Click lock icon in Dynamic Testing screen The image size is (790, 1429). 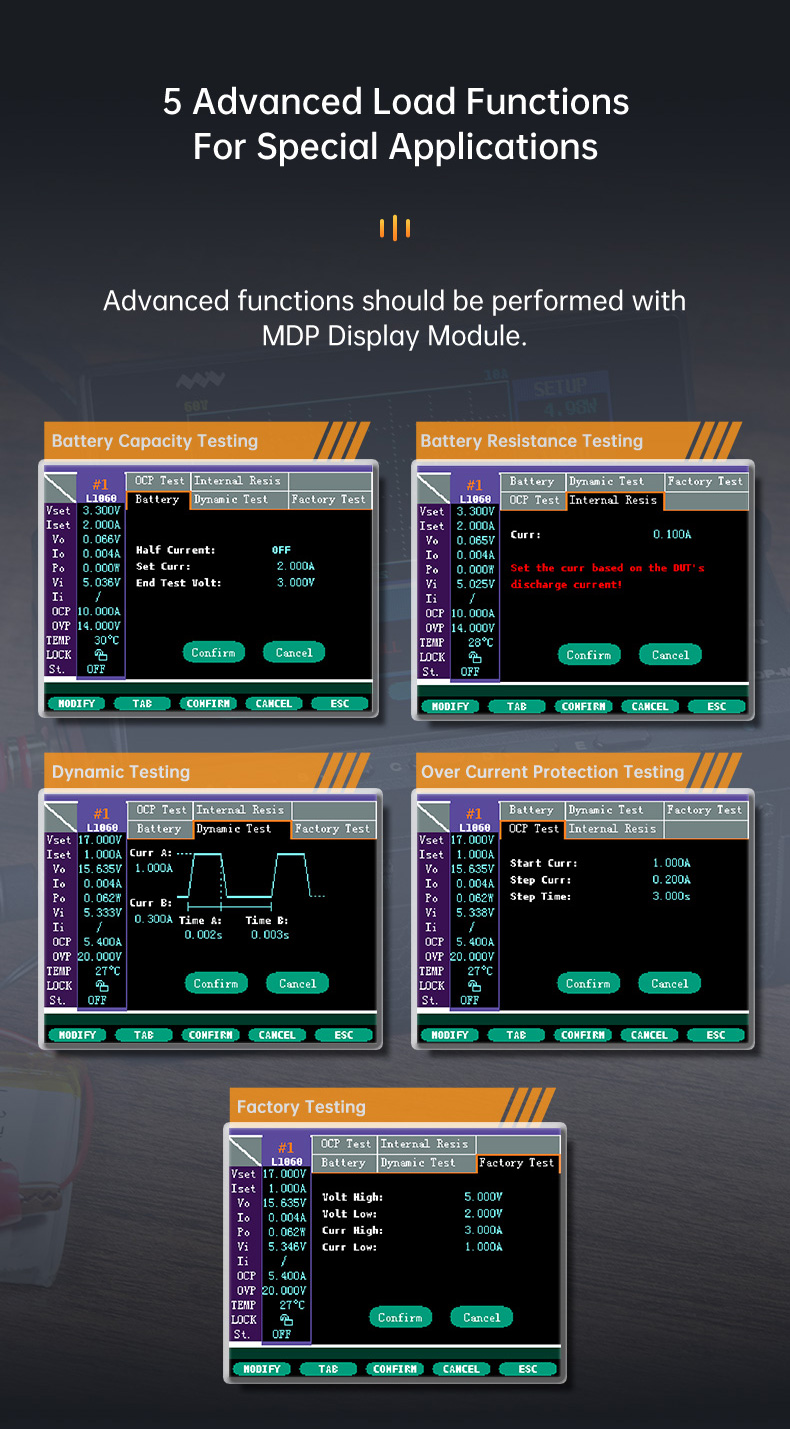click(x=100, y=985)
